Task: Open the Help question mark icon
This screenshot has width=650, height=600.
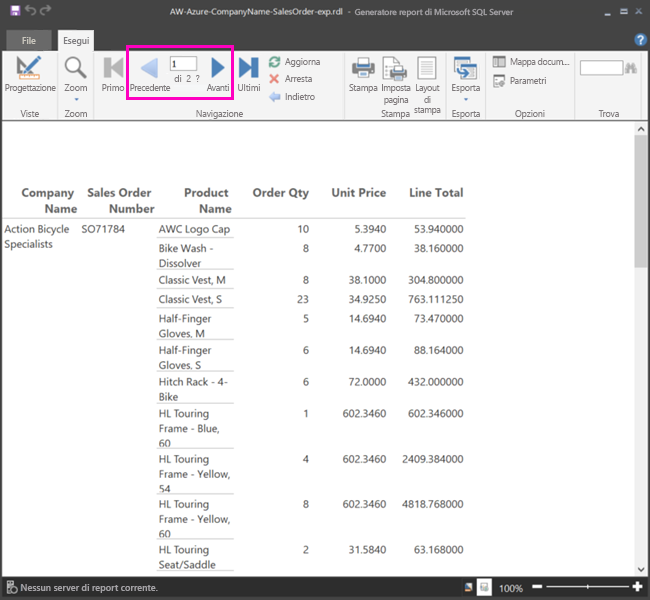Action: tap(640, 40)
